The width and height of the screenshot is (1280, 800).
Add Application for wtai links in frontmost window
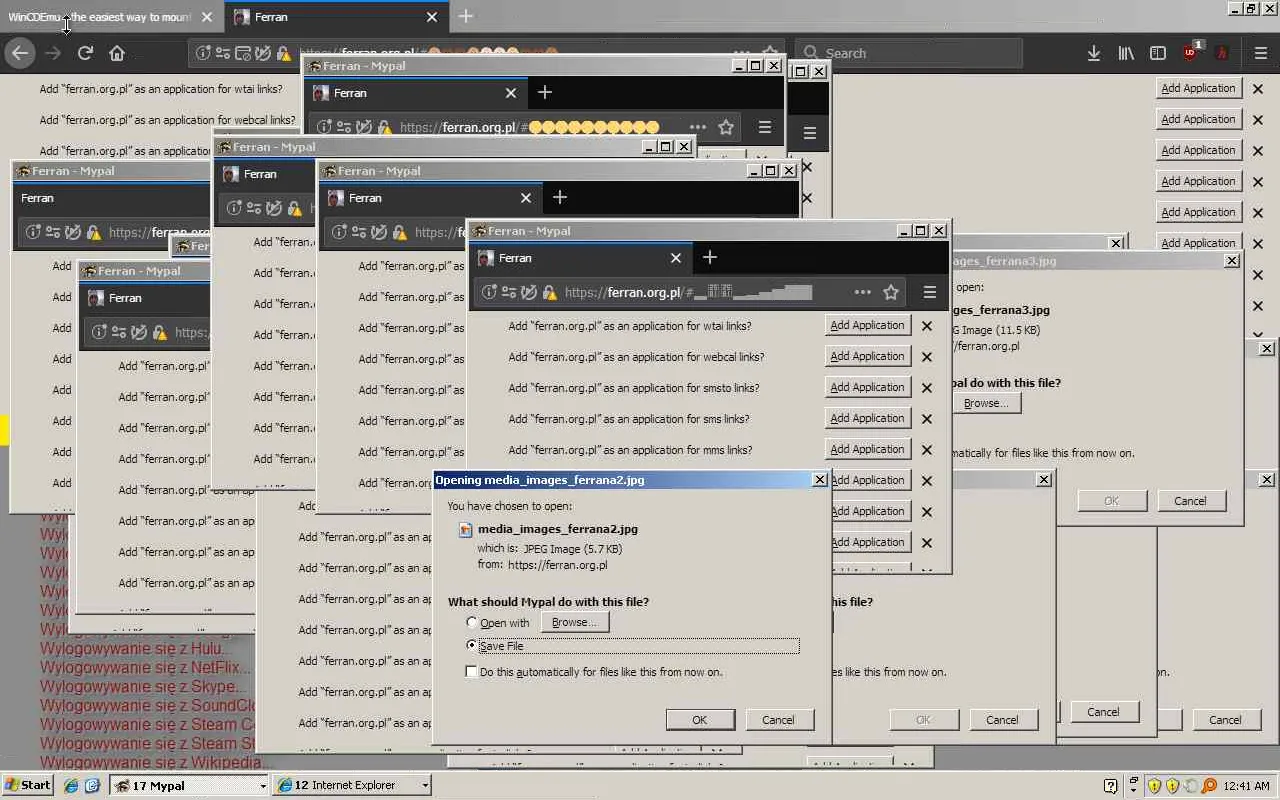[x=867, y=325]
